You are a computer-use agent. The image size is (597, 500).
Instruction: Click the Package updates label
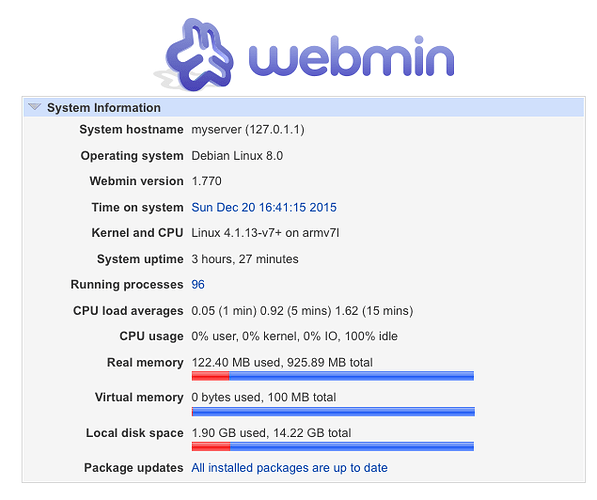pos(134,468)
